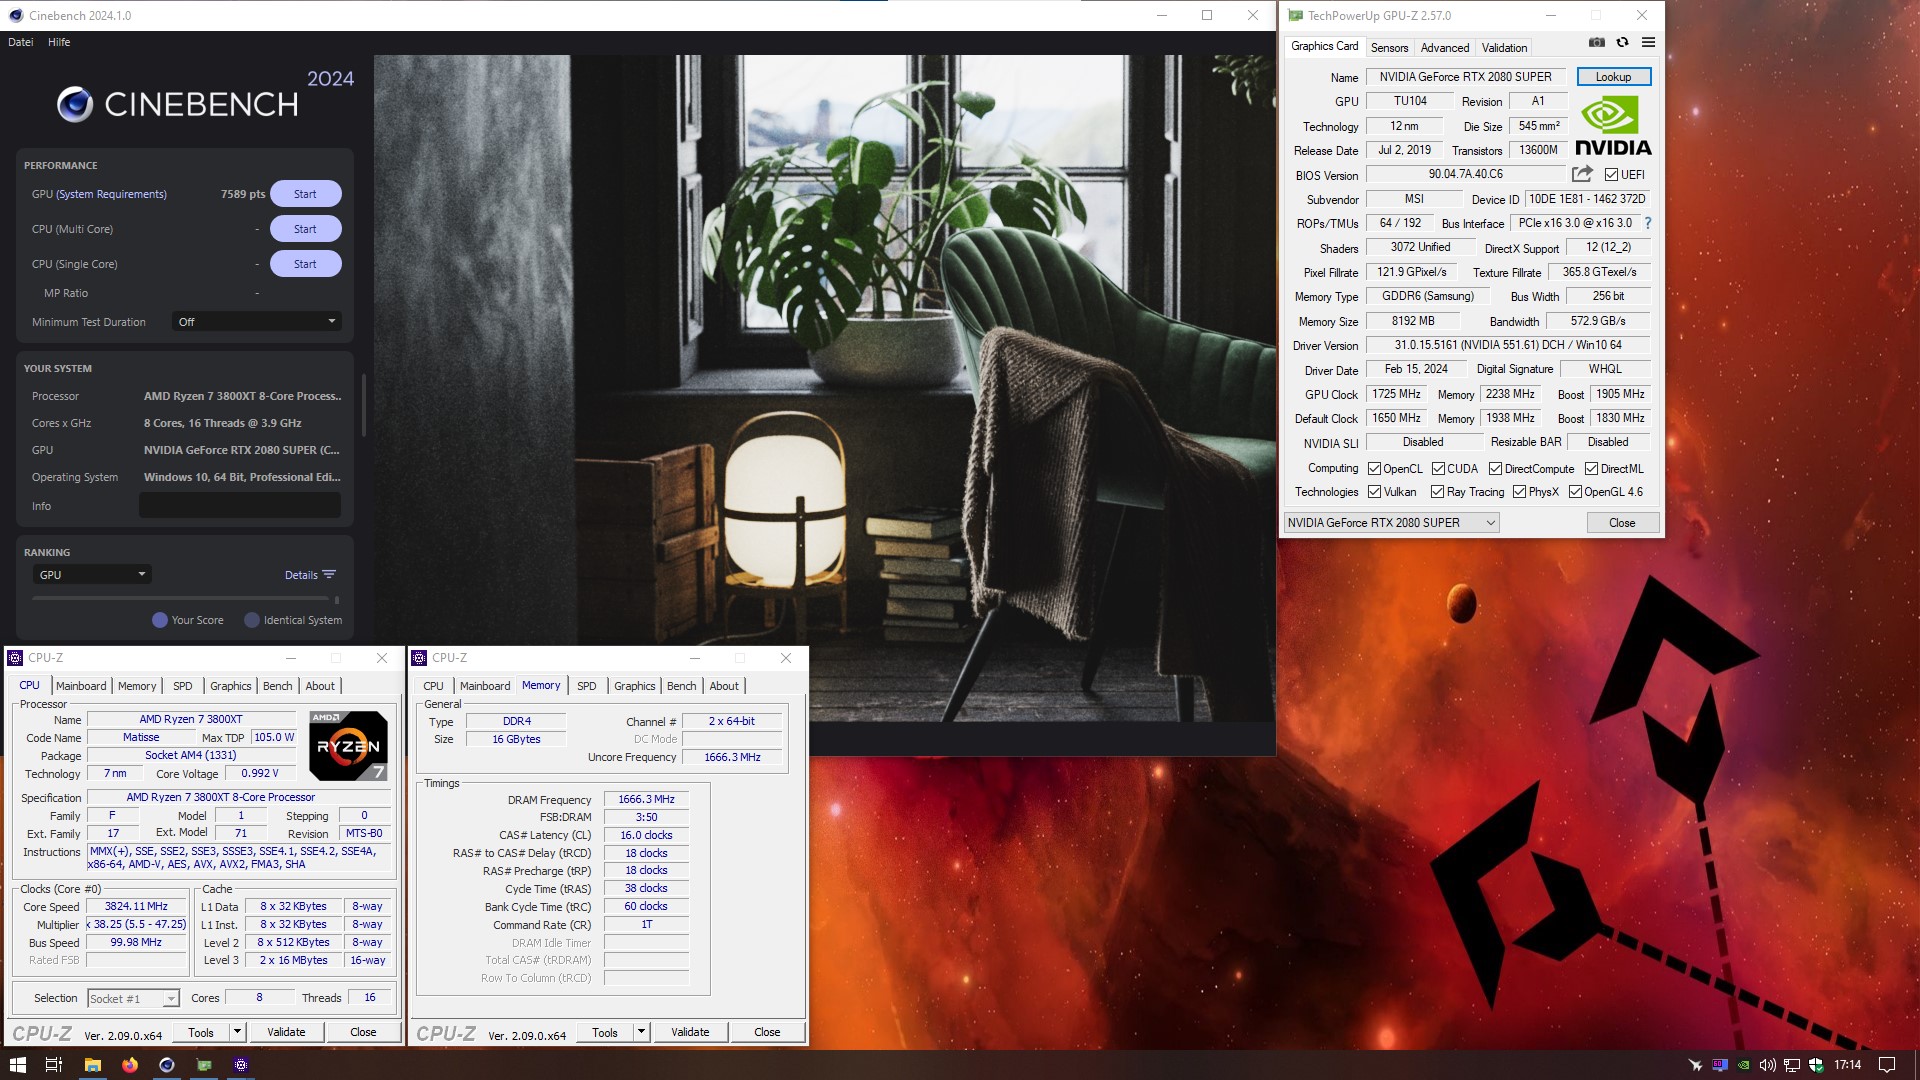Expand Tools arrow in CPU tab CPU-Z window

click(x=237, y=1032)
